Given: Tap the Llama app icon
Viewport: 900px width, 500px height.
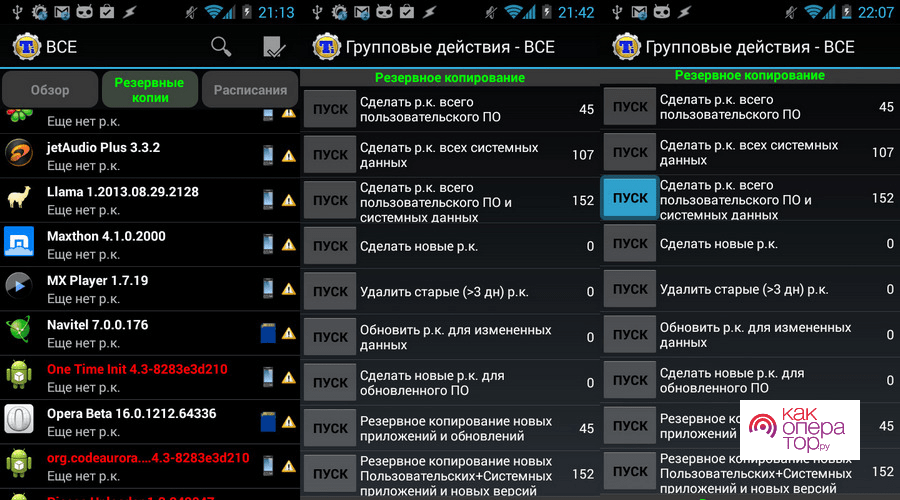Looking at the screenshot, I should click(20, 199).
